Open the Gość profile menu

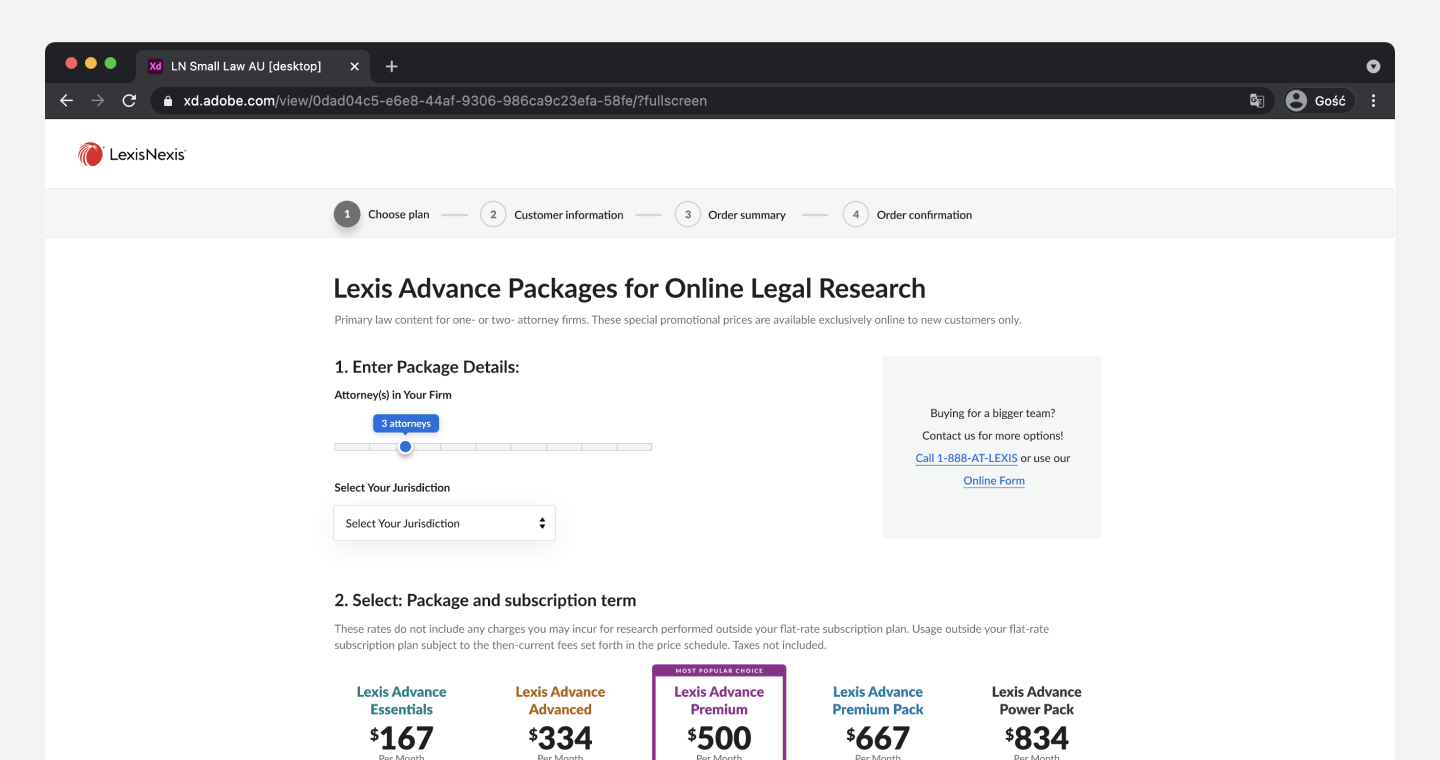pyautogui.click(x=1317, y=100)
